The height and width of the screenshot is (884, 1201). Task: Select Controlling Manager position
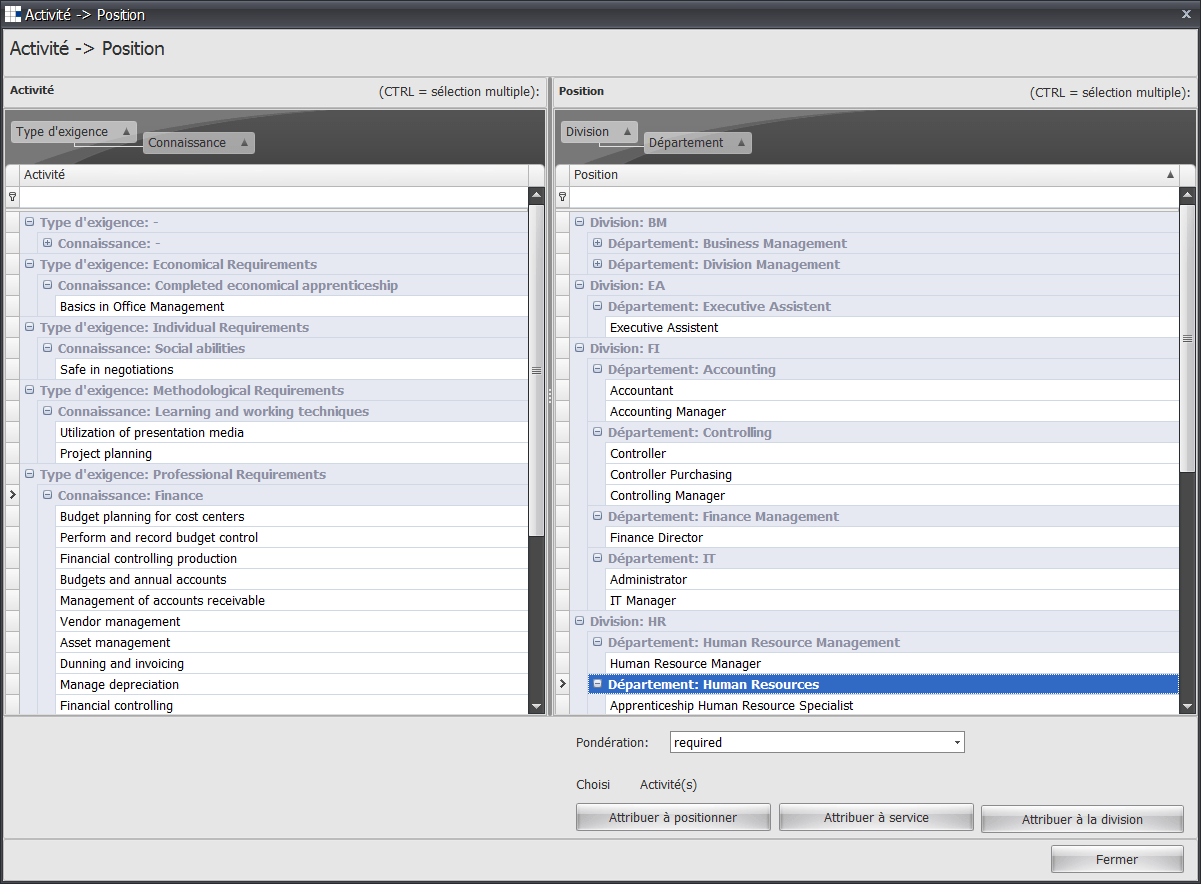tap(667, 496)
